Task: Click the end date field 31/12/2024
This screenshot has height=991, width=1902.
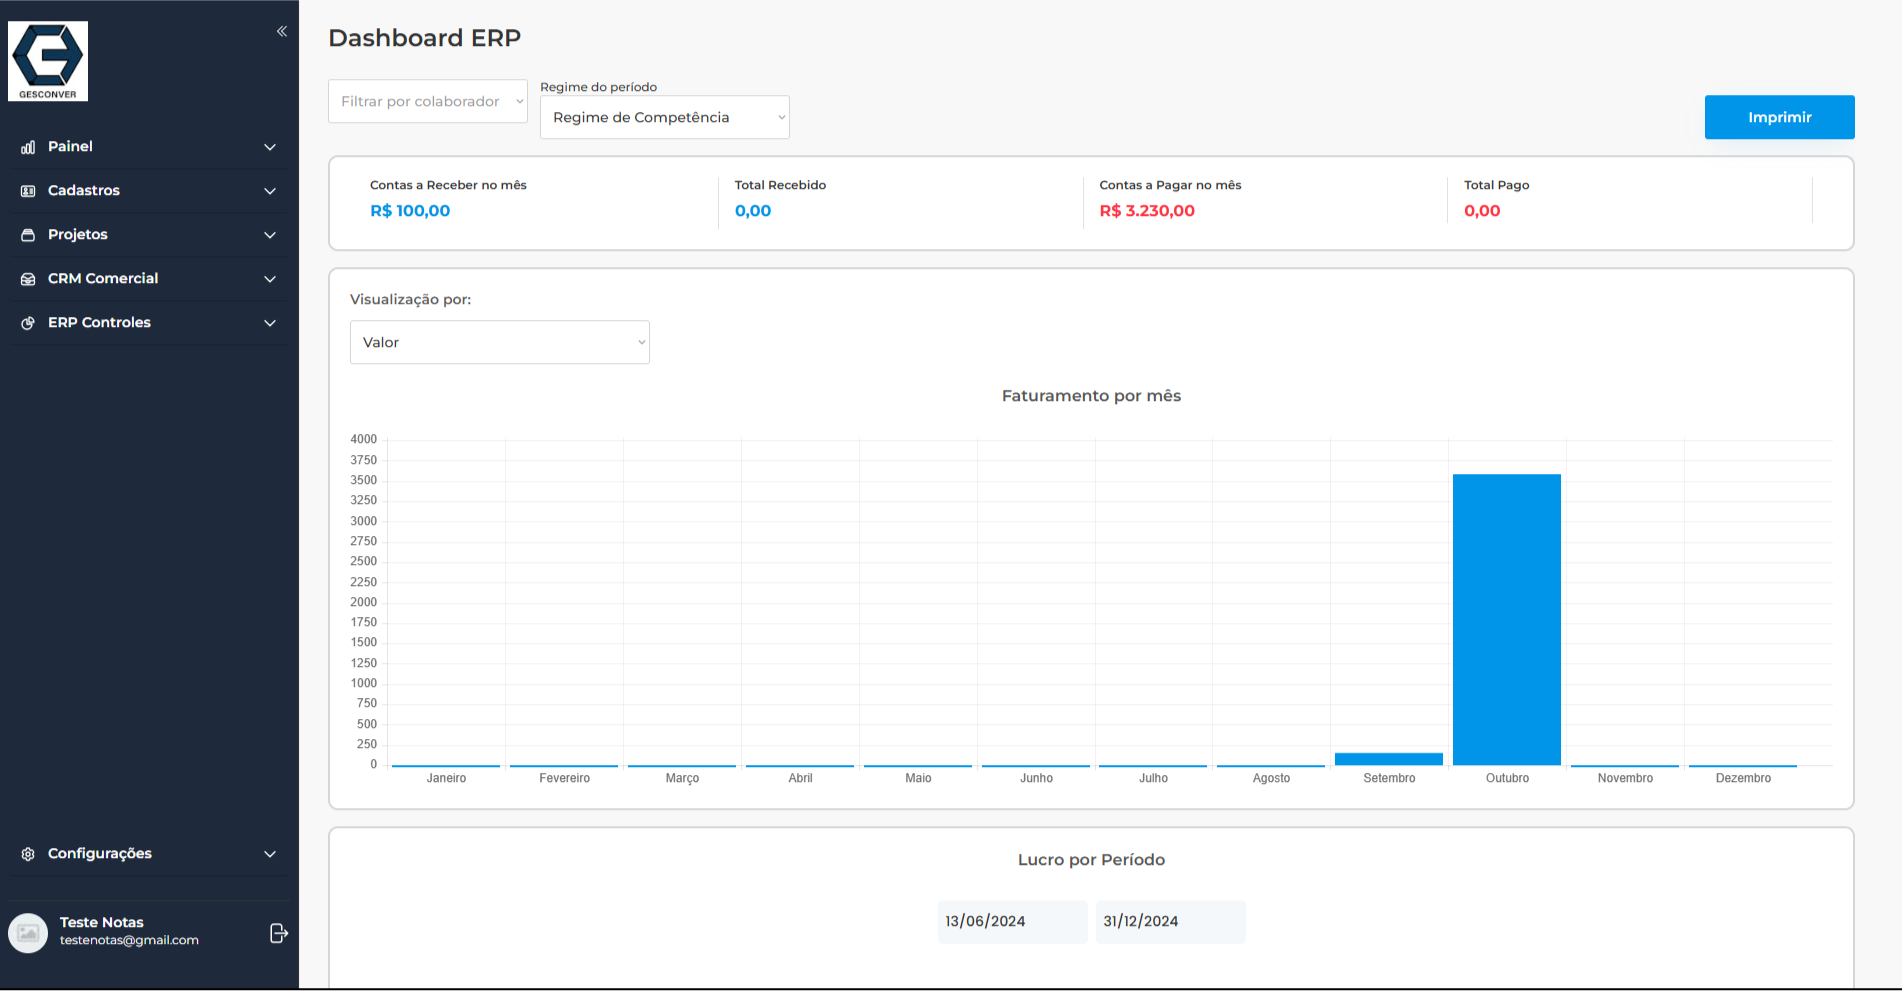Action: (x=1170, y=921)
